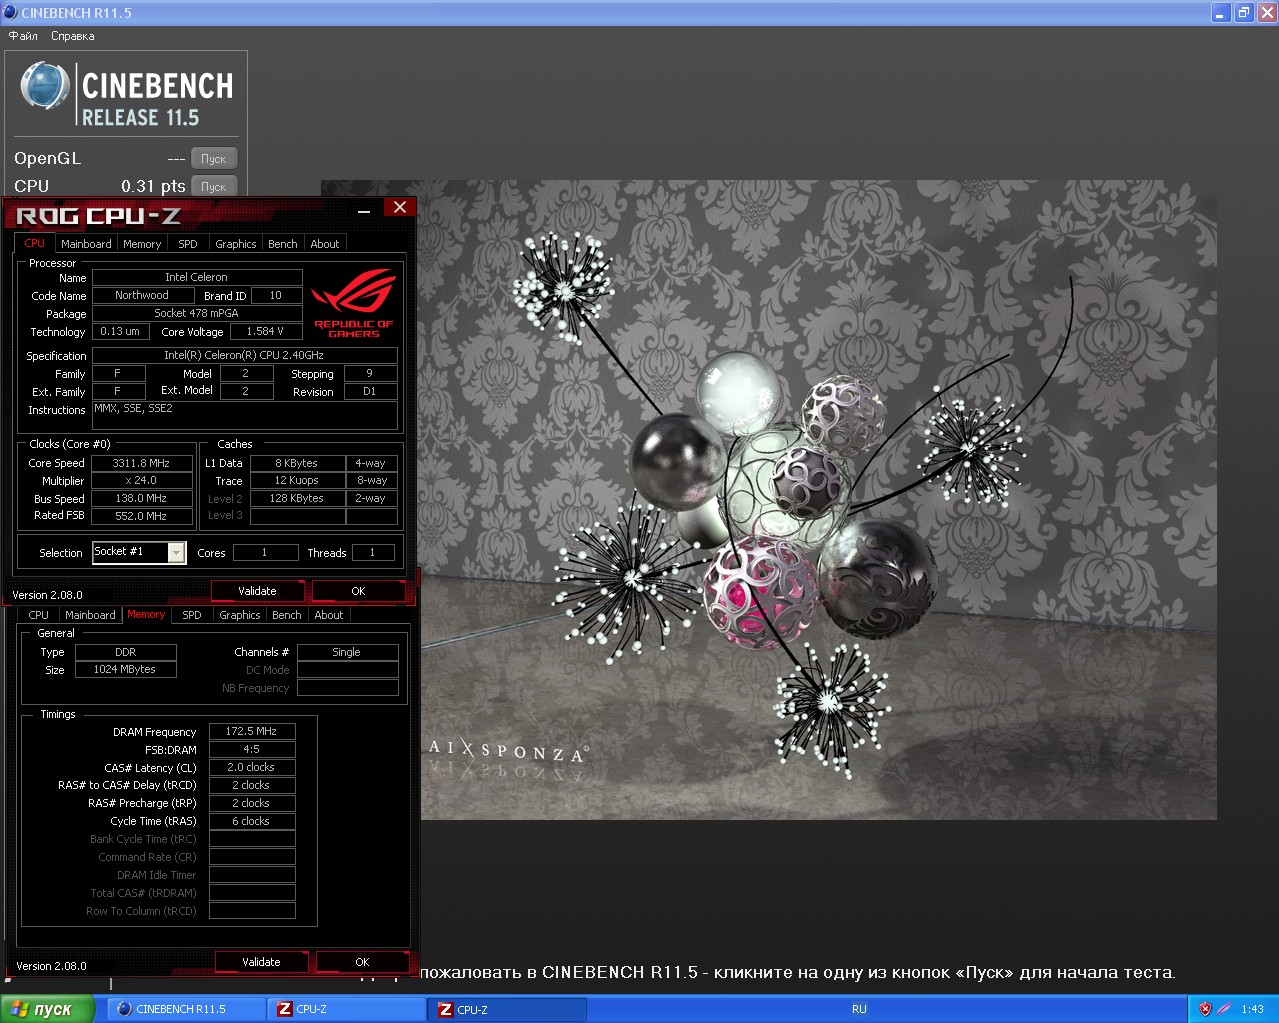Image resolution: width=1279 pixels, height=1023 pixels.
Task: Click the L1 Data value 8 KBytes
Action: tap(297, 463)
